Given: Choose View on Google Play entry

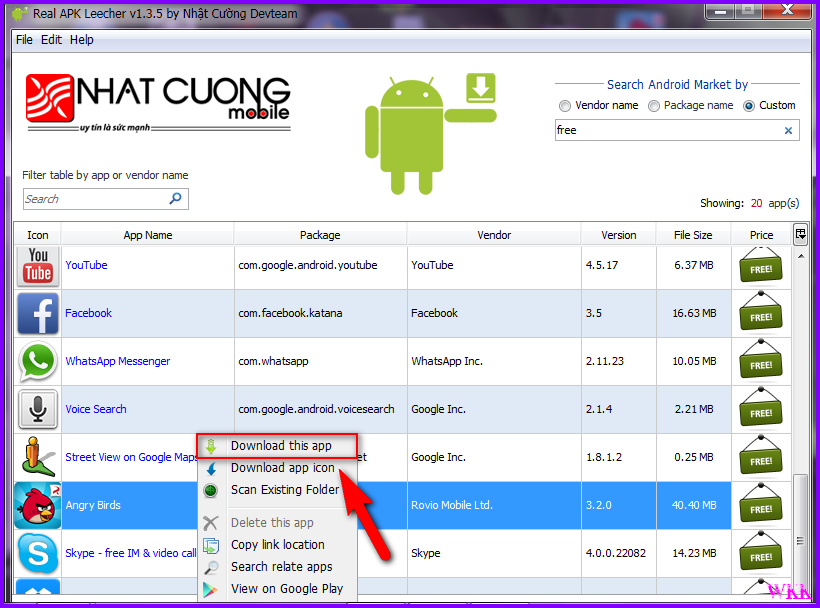Looking at the screenshot, I should point(277,589).
